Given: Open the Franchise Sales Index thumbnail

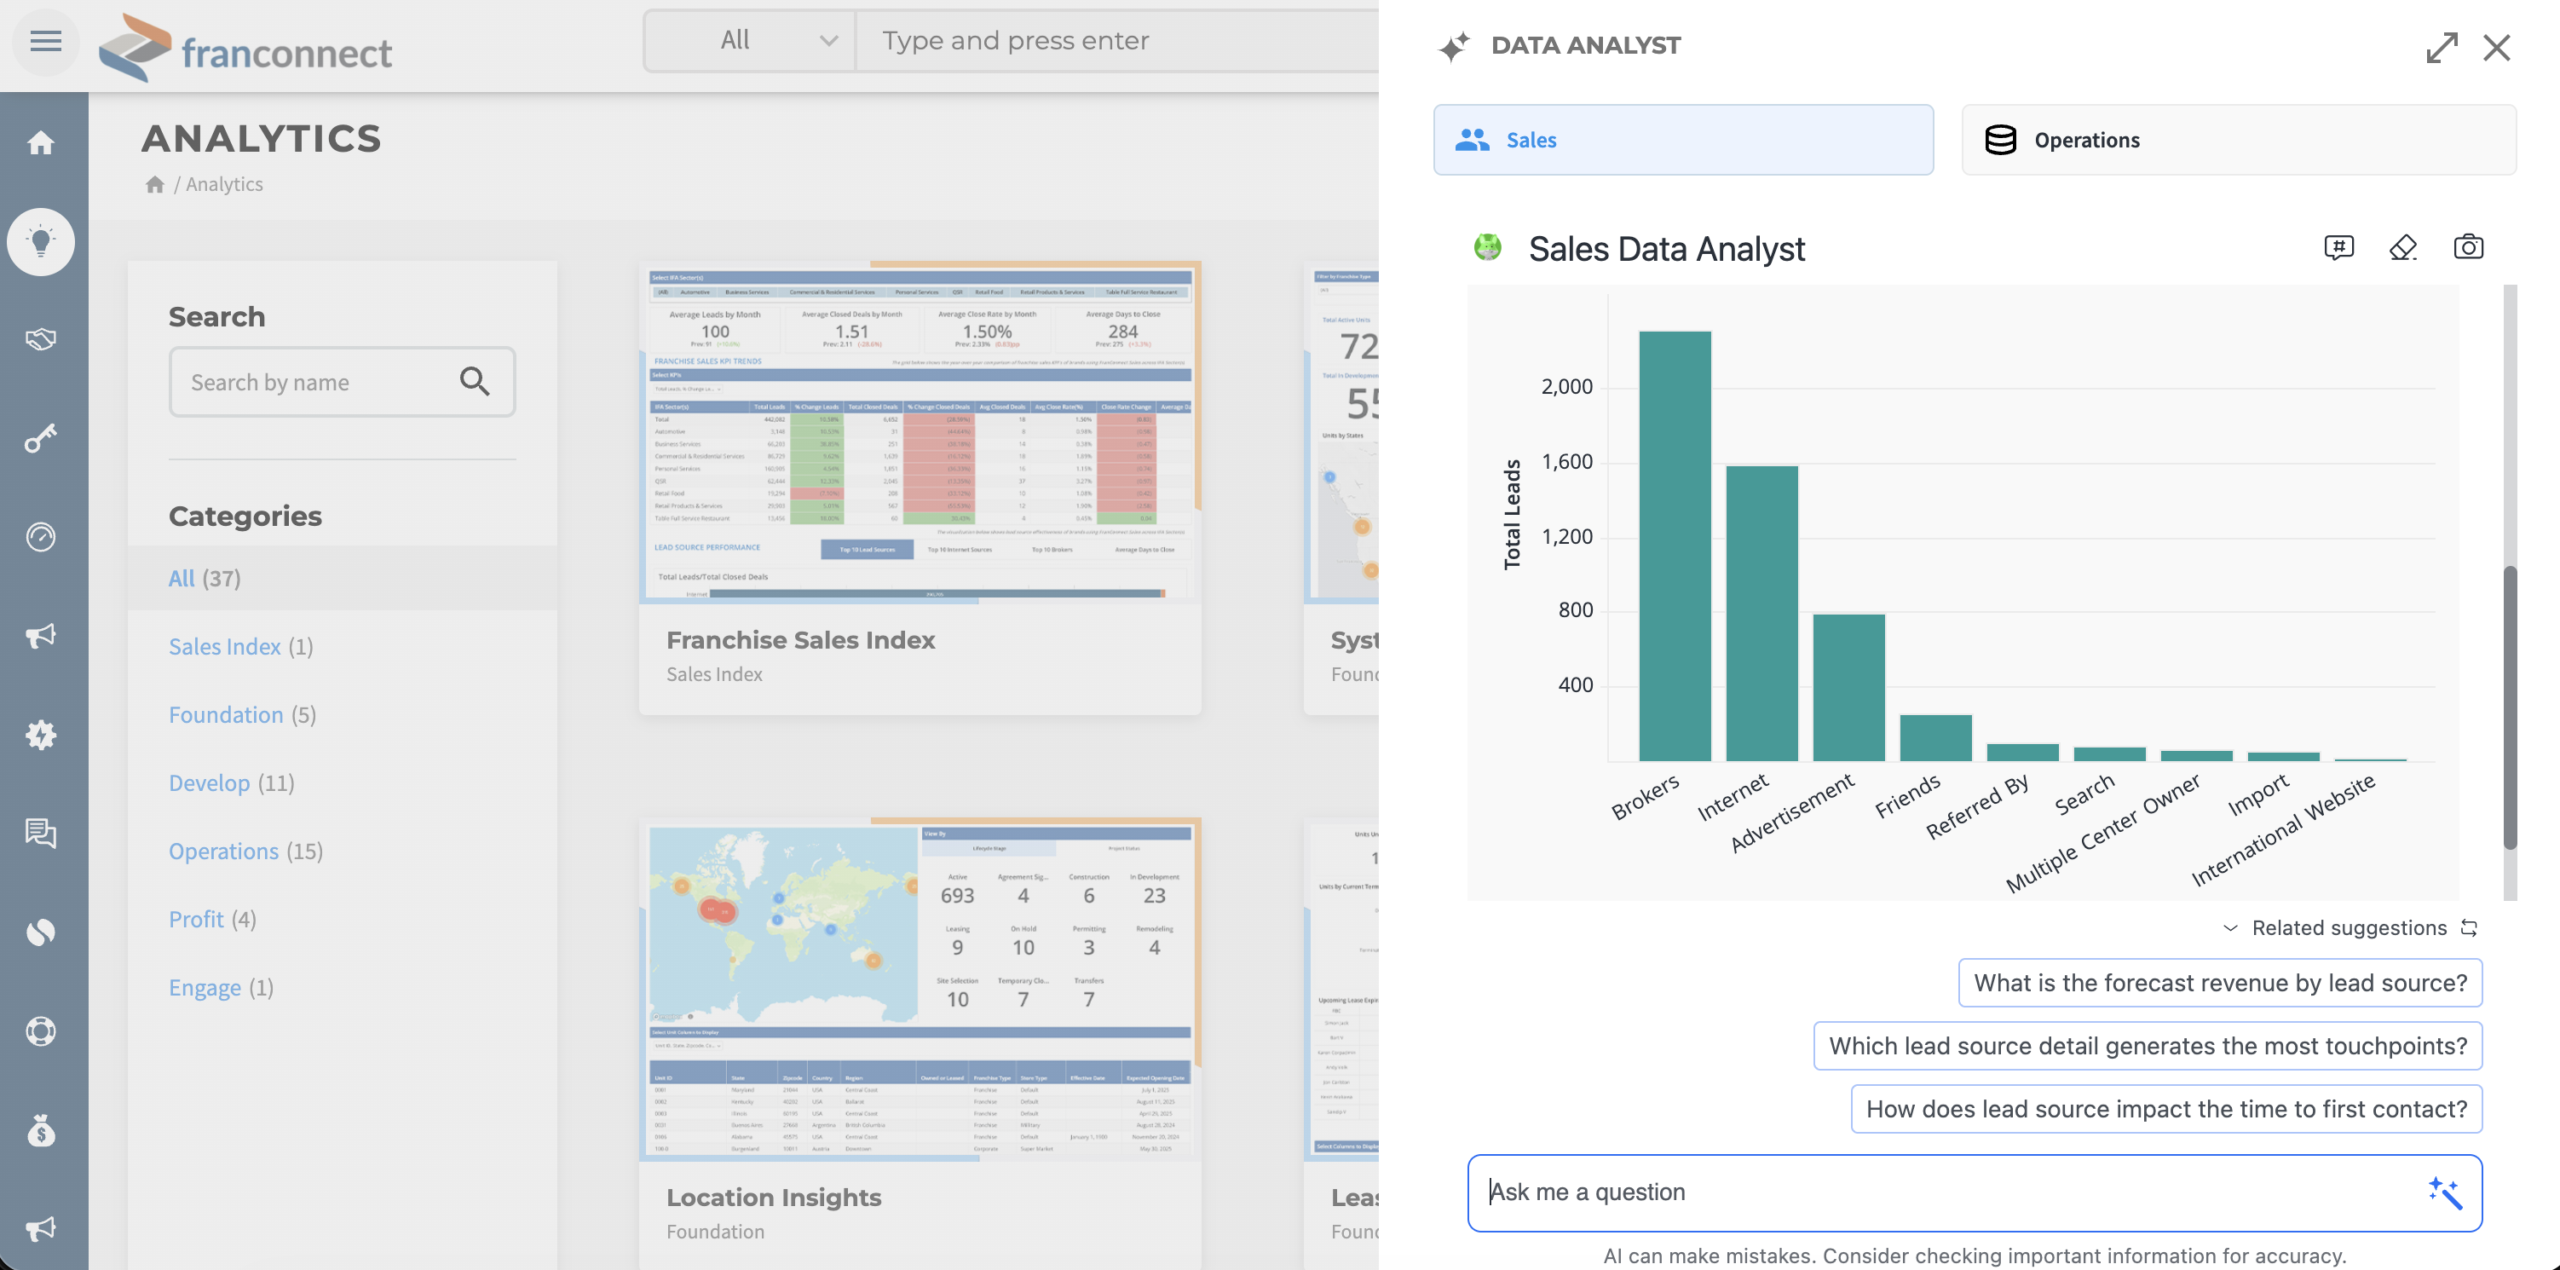Looking at the screenshot, I should point(919,433).
